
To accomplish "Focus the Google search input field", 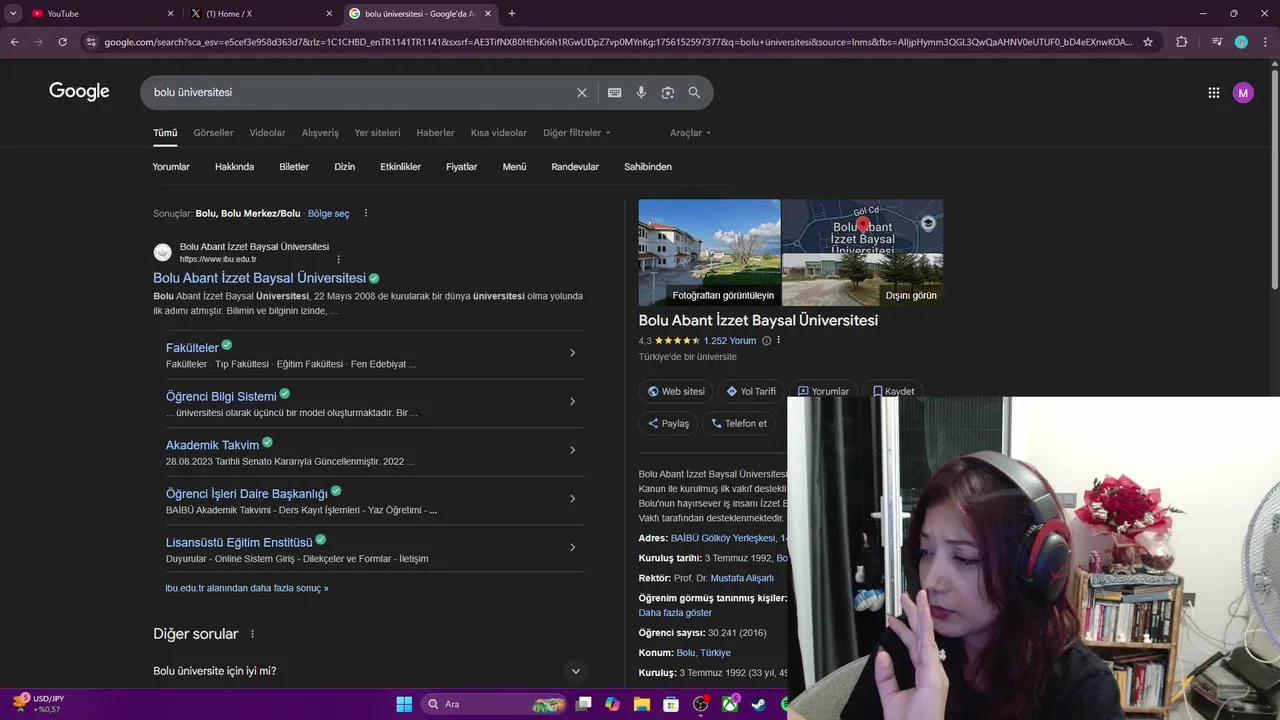I will click(x=360, y=92).
